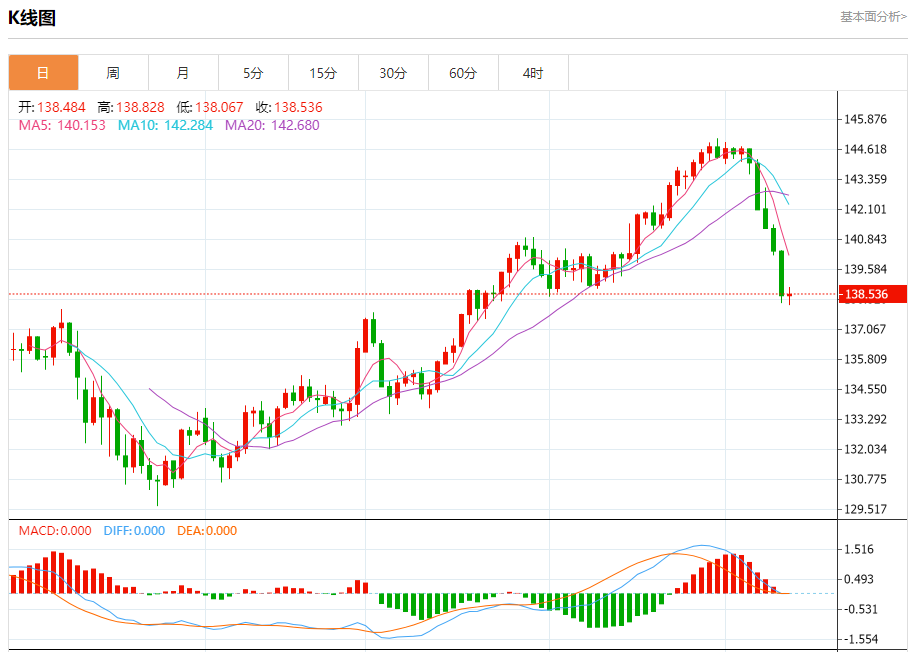Switch to the 5分 timeframe

[253, 73]
